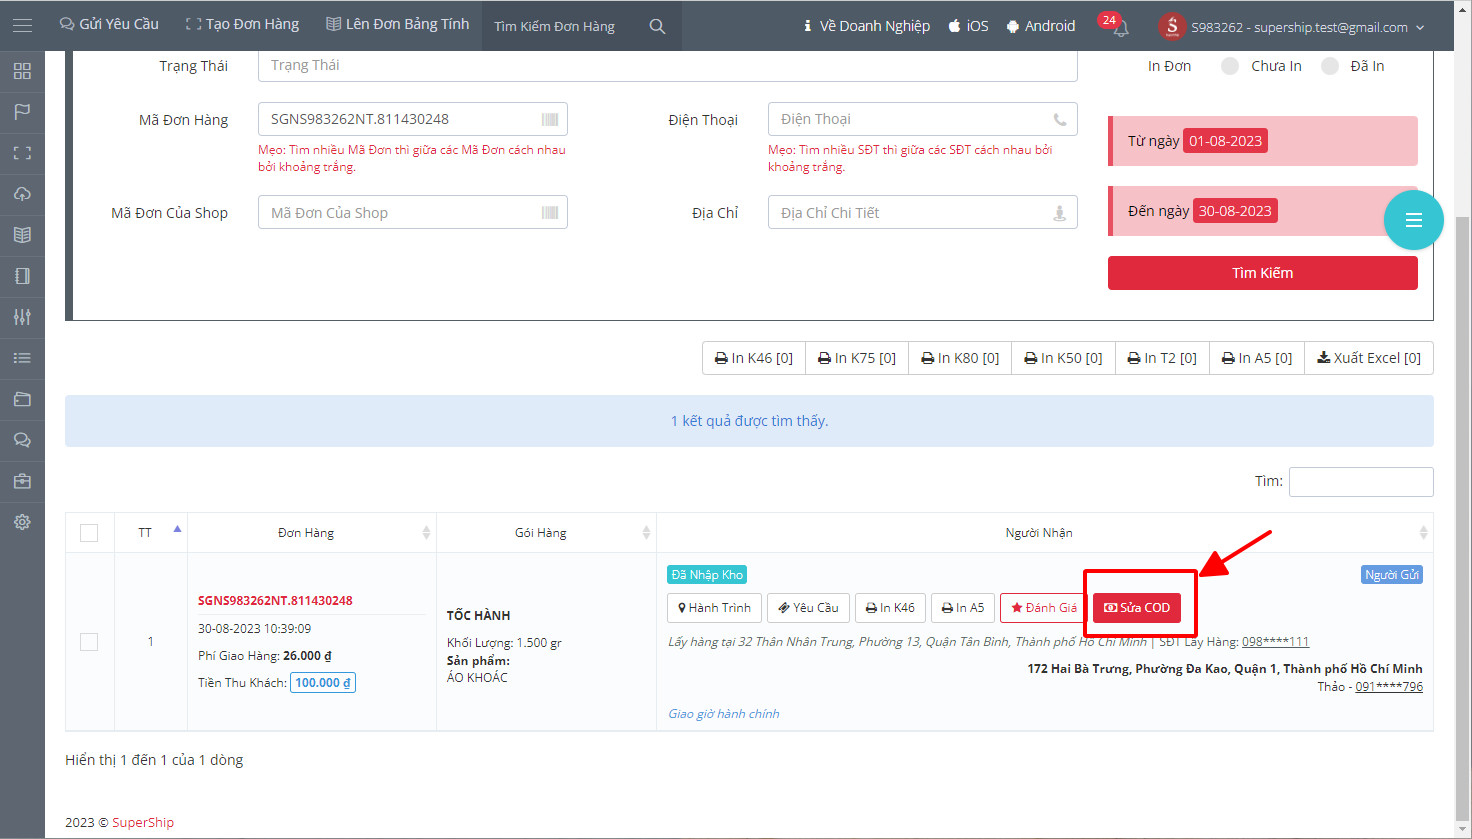Click the teal floating menu button
Viewport: 1472px width, 839px height.
coord(1413,220)
